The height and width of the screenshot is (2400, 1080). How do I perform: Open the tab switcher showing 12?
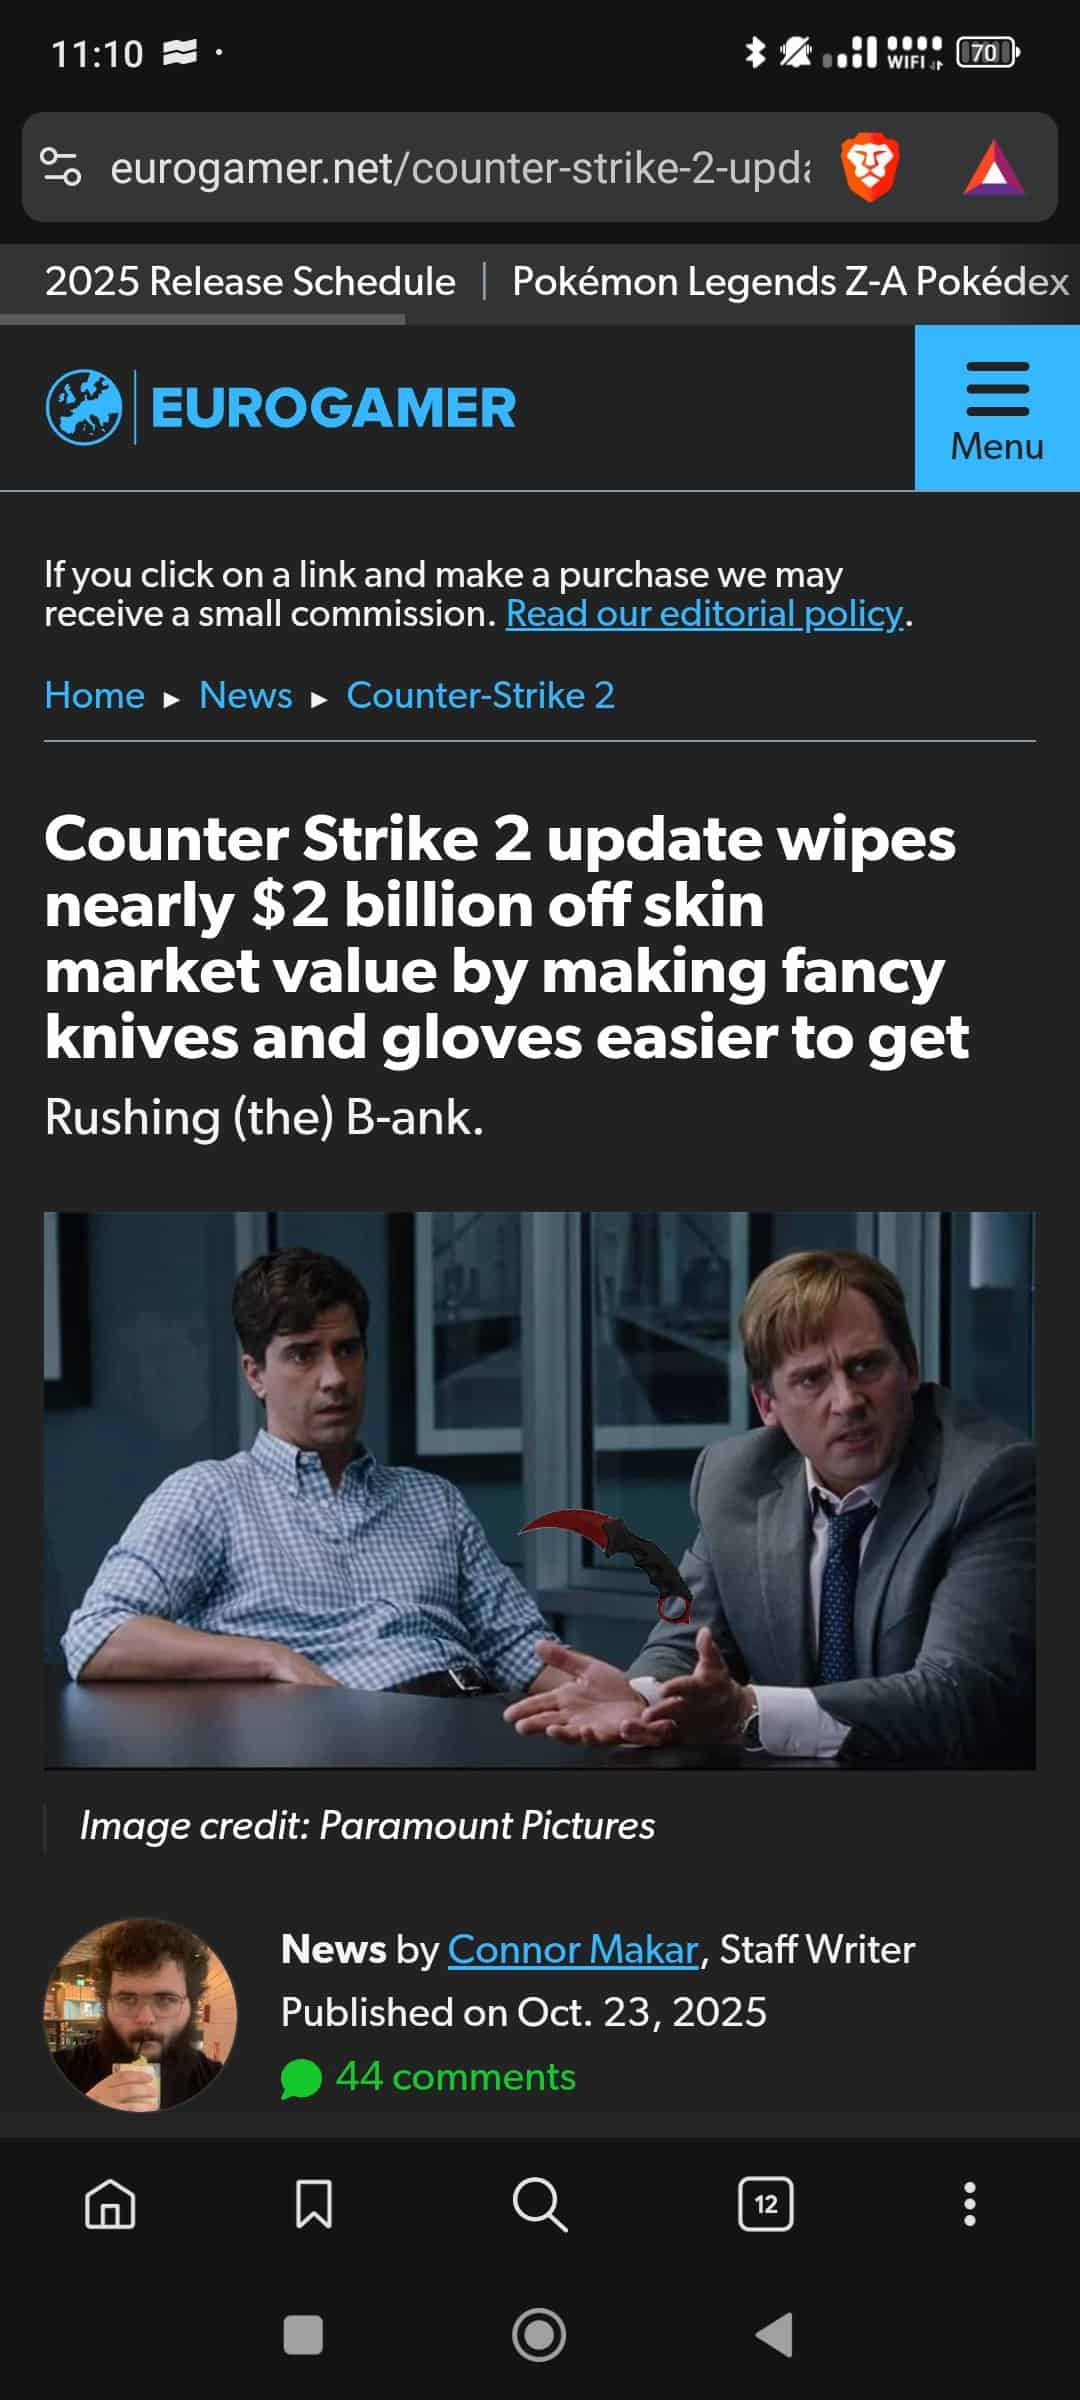(x=766, y=2204)
